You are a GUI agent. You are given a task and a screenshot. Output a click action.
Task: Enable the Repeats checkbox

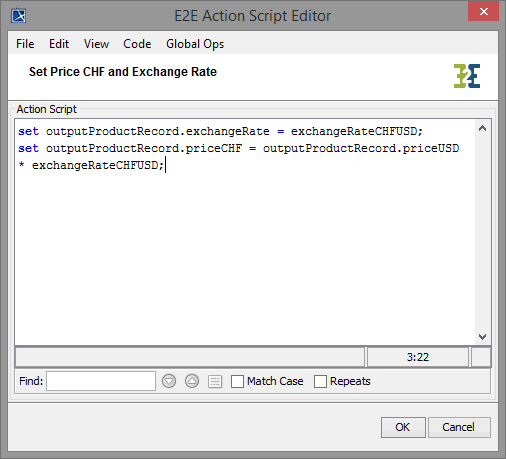click(320, 381)
